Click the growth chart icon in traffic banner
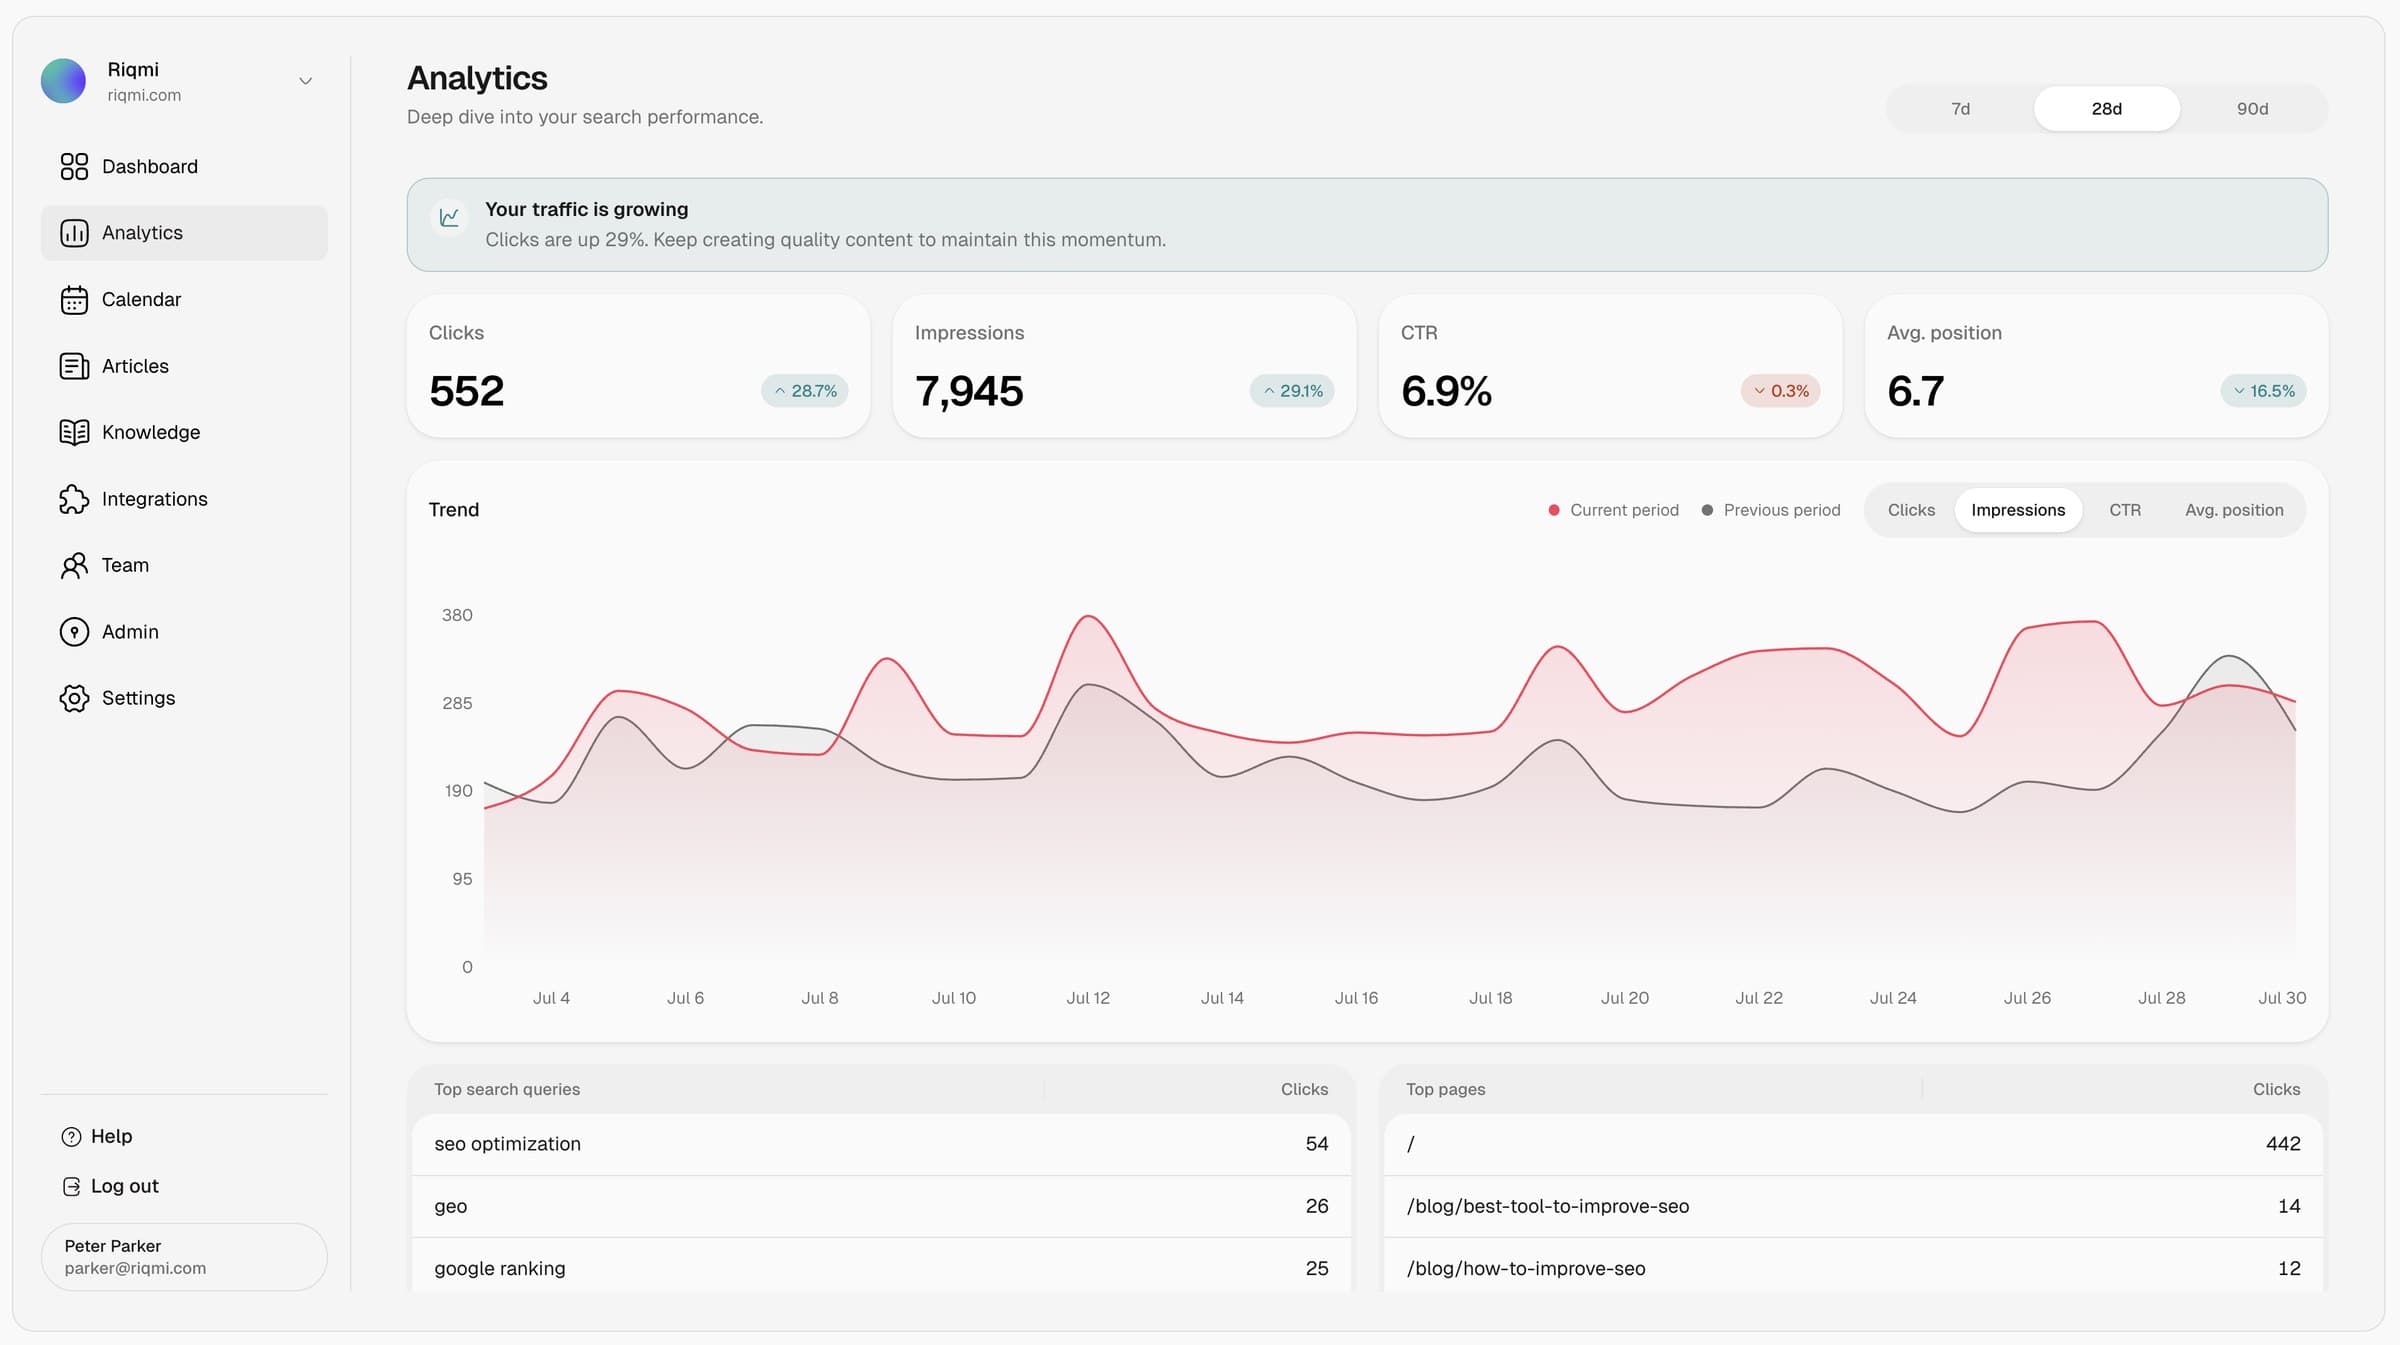Screen dimensions: 2400x1345 [450, 217]
